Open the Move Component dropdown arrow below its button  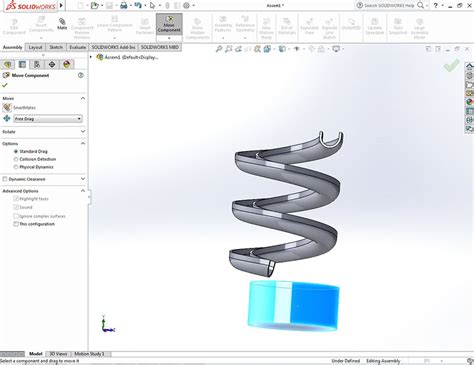(x=169, y=38)
